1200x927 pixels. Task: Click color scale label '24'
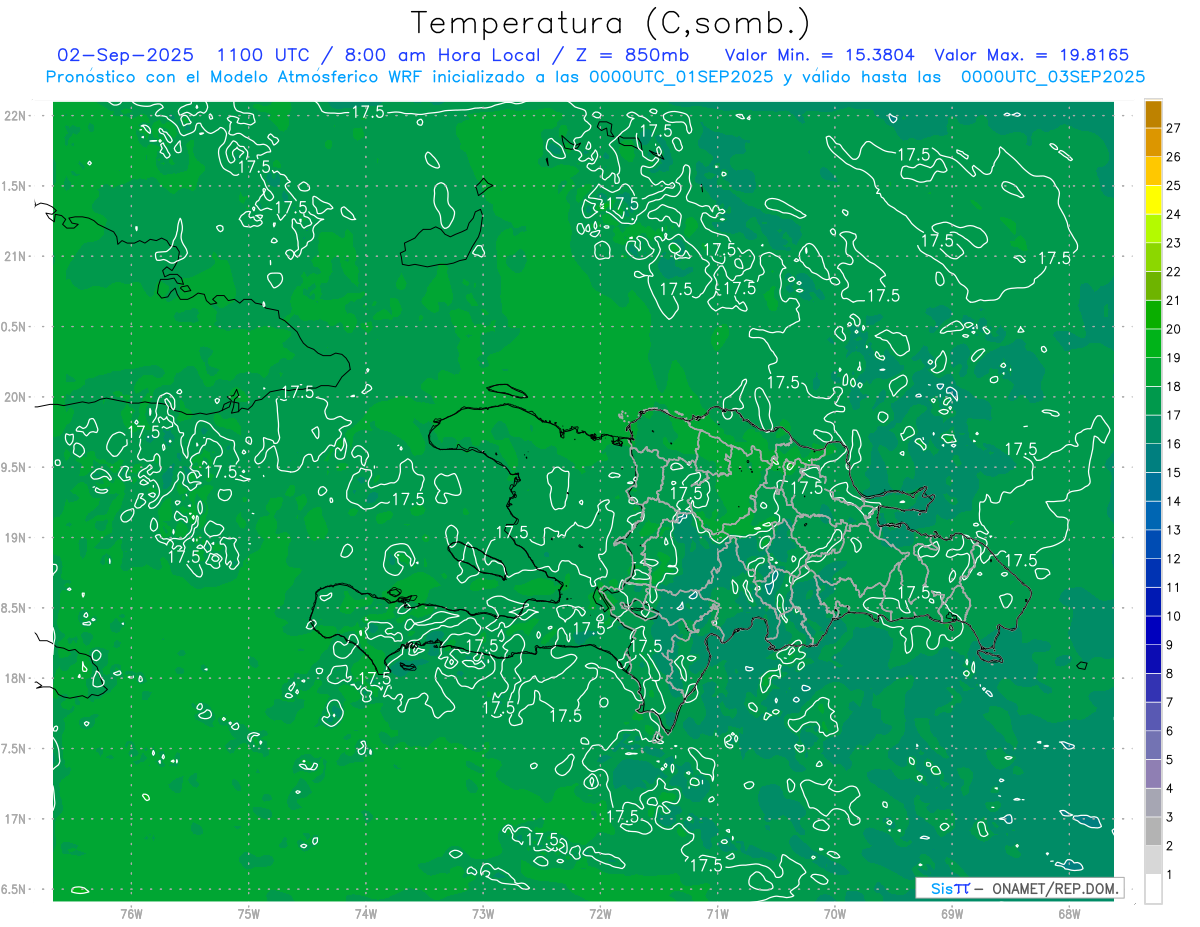tap(1174, 214)
